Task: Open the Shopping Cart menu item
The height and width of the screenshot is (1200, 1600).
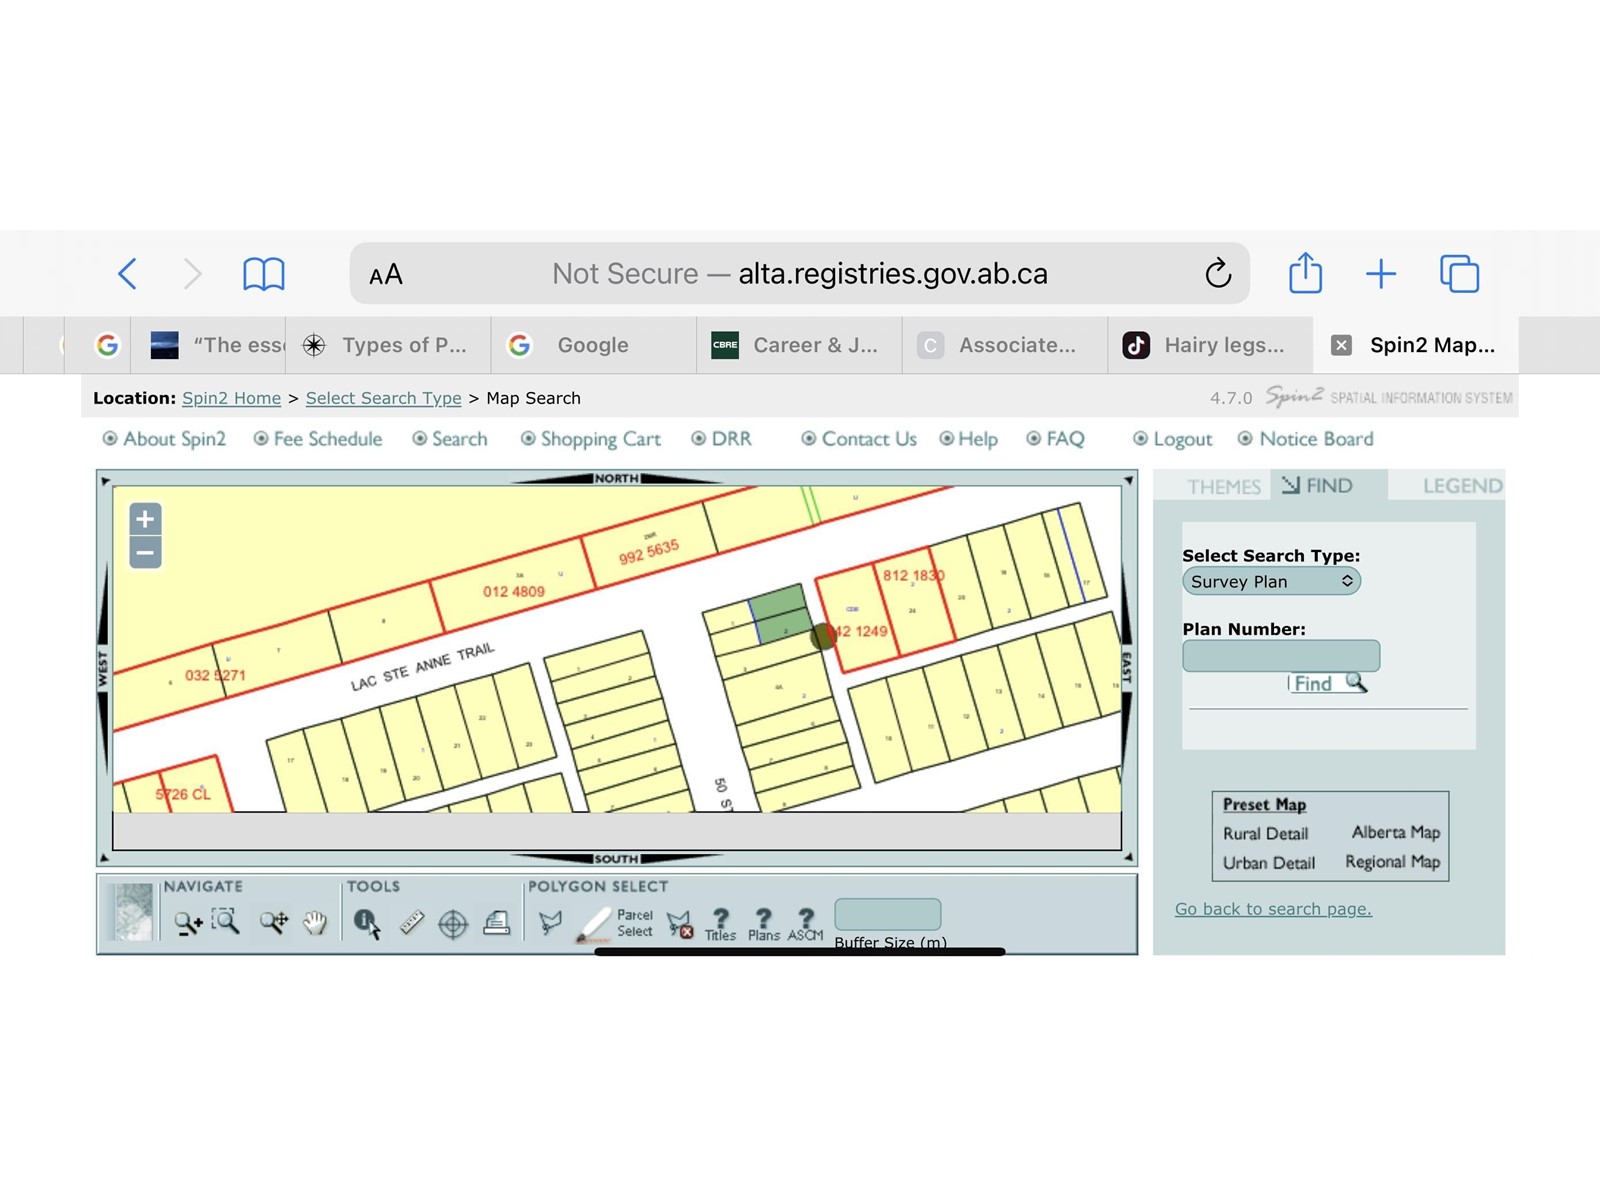Action: point(600,439)
